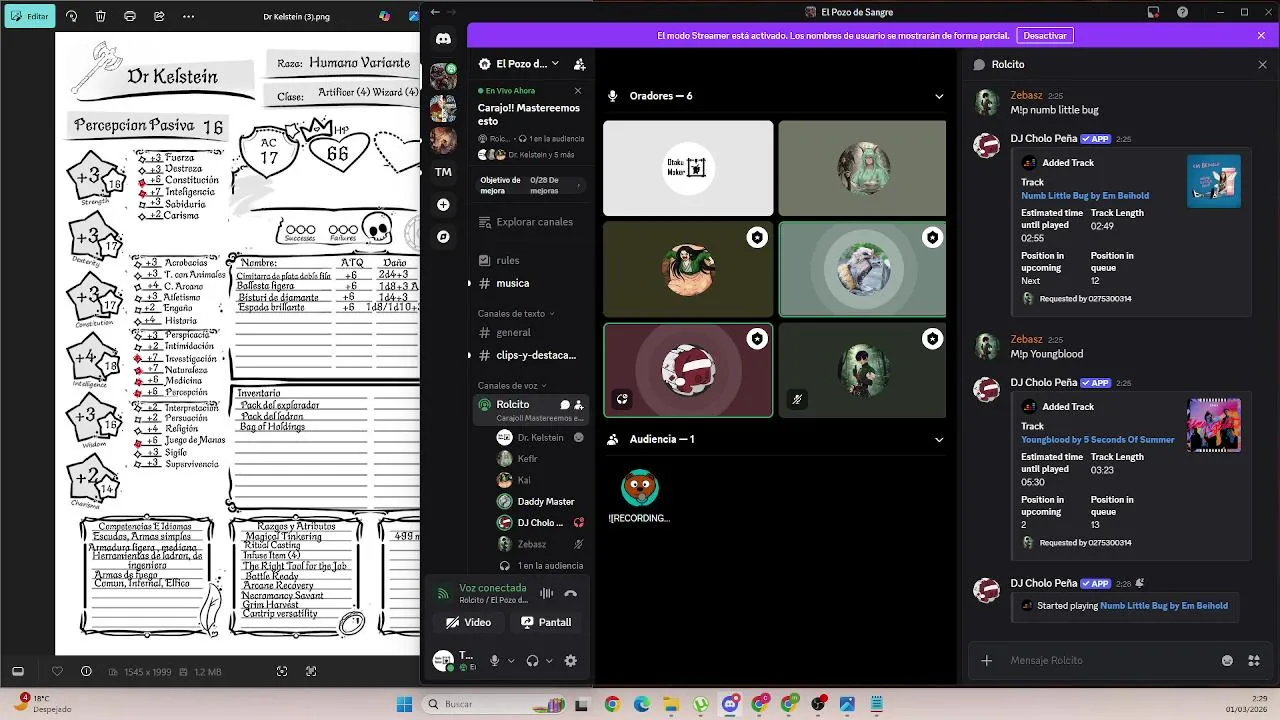The image size is (1280, 720).
Task: Click Numb Little Bug album thumbnail
Action: point(1214,181)
